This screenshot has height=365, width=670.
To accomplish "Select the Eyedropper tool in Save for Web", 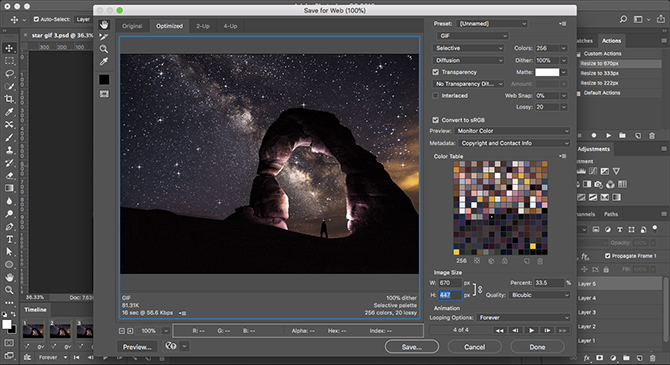I will (104, 62).
